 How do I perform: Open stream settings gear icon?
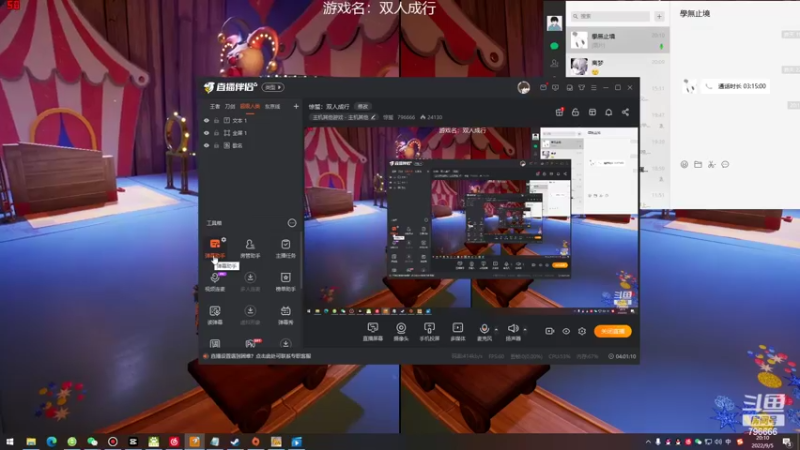click(582, 331)
